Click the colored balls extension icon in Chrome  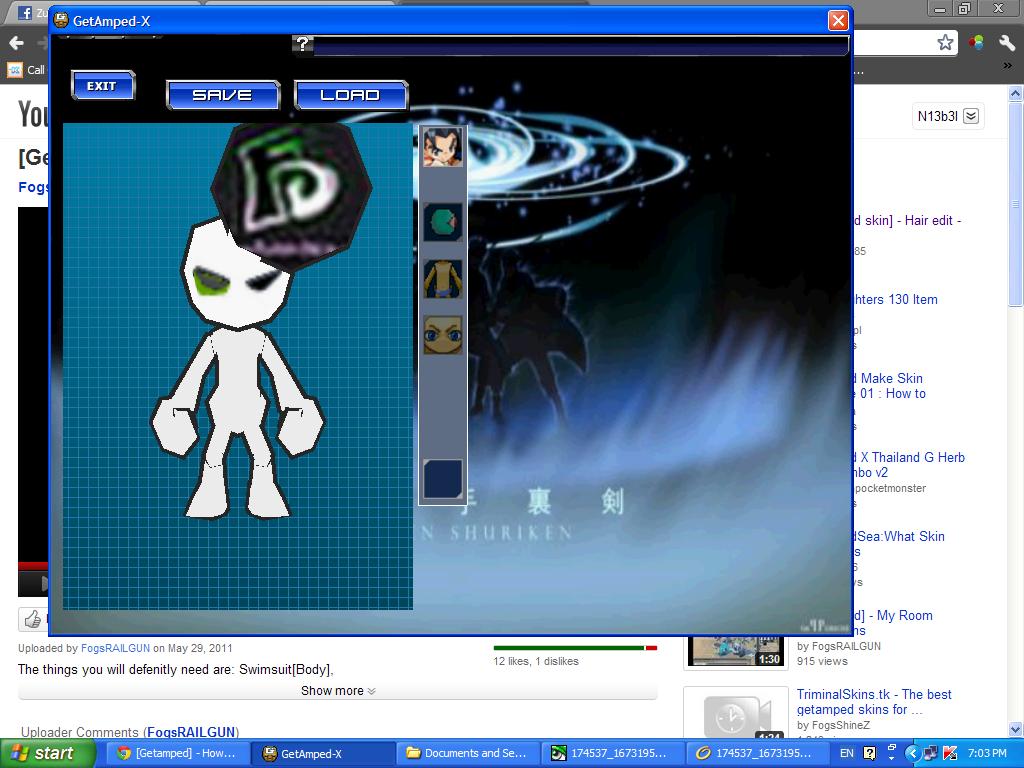976,43
